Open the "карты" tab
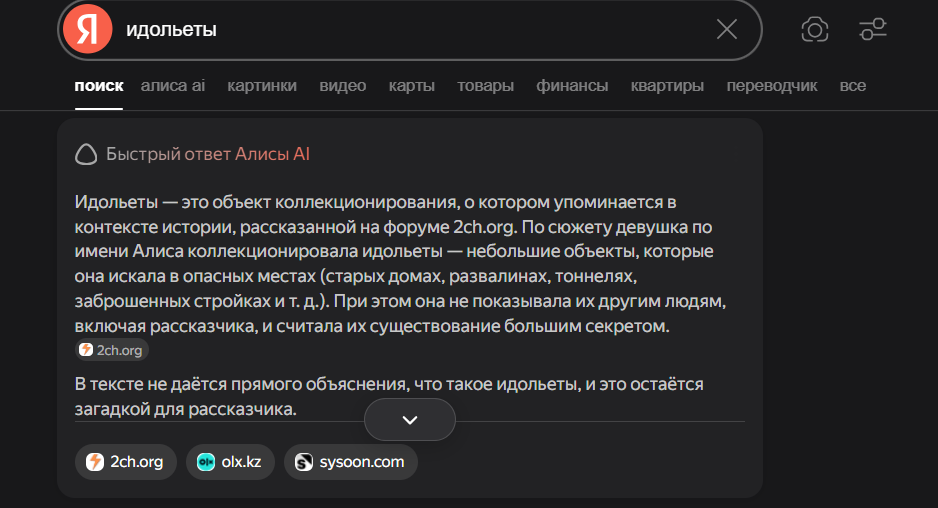Screen dimensions: 938x508 [x=412, y=86]
